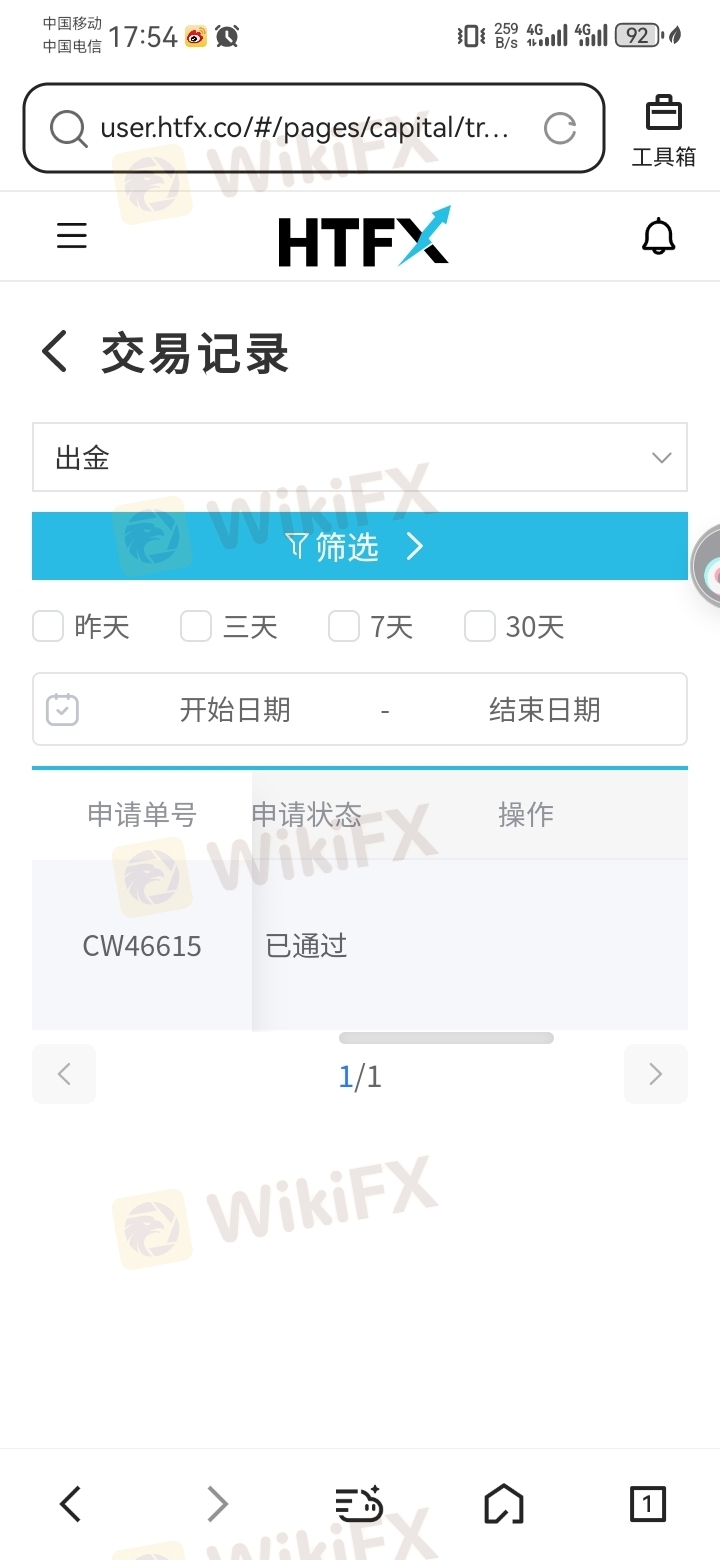Open the hamburger navigation menu
The image size is (720, 1560).
[x=72, y=236]
